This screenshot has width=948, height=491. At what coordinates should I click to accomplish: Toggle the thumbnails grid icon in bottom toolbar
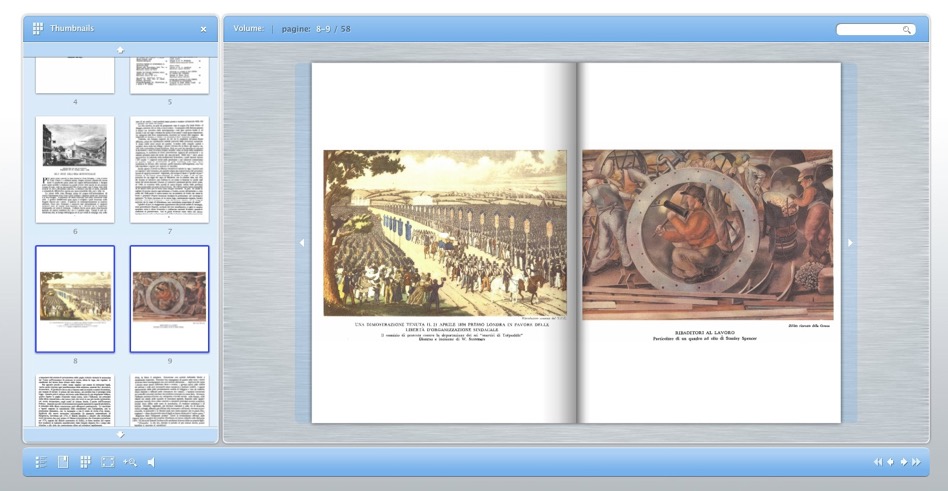(85, 462)
